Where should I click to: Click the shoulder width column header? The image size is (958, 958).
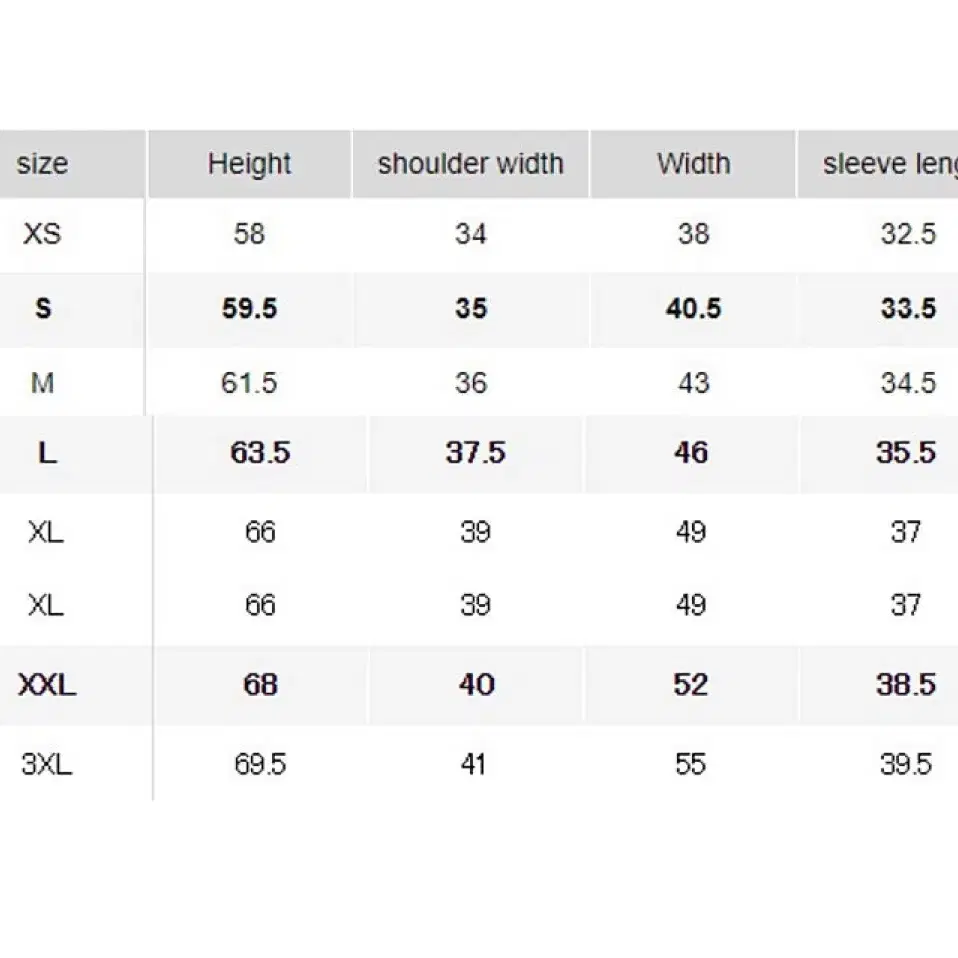click(470, 164)
